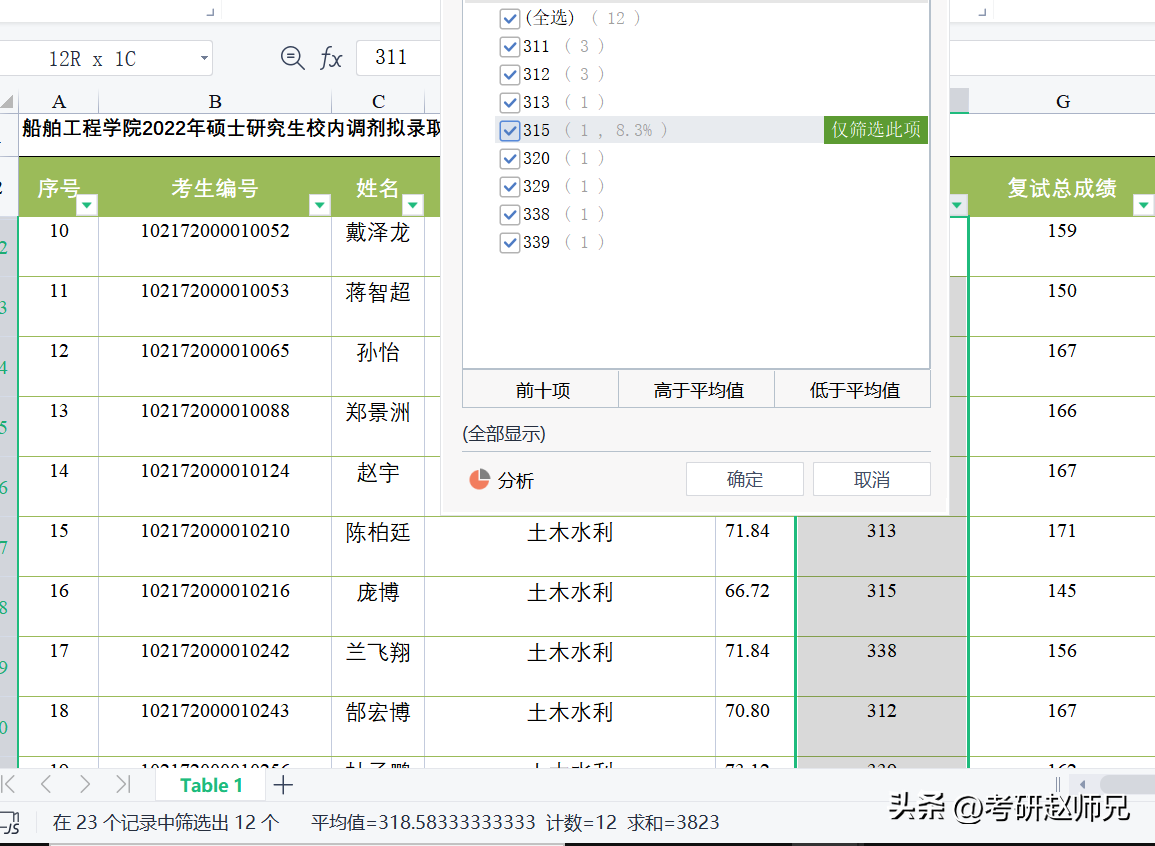Click the 分析 analysis link
1155x846 pixels.
(515, 481)
